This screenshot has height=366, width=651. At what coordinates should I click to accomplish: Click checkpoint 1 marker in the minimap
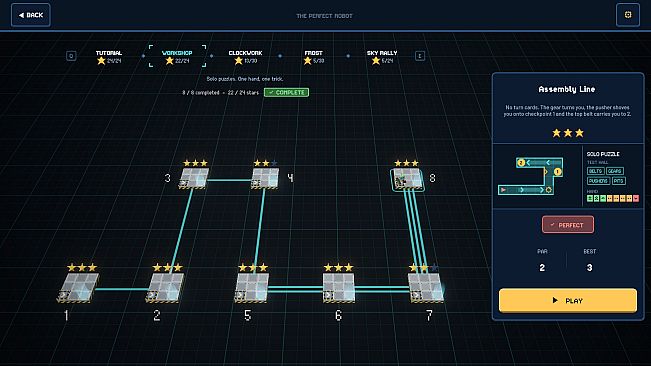tap(557, 171)
